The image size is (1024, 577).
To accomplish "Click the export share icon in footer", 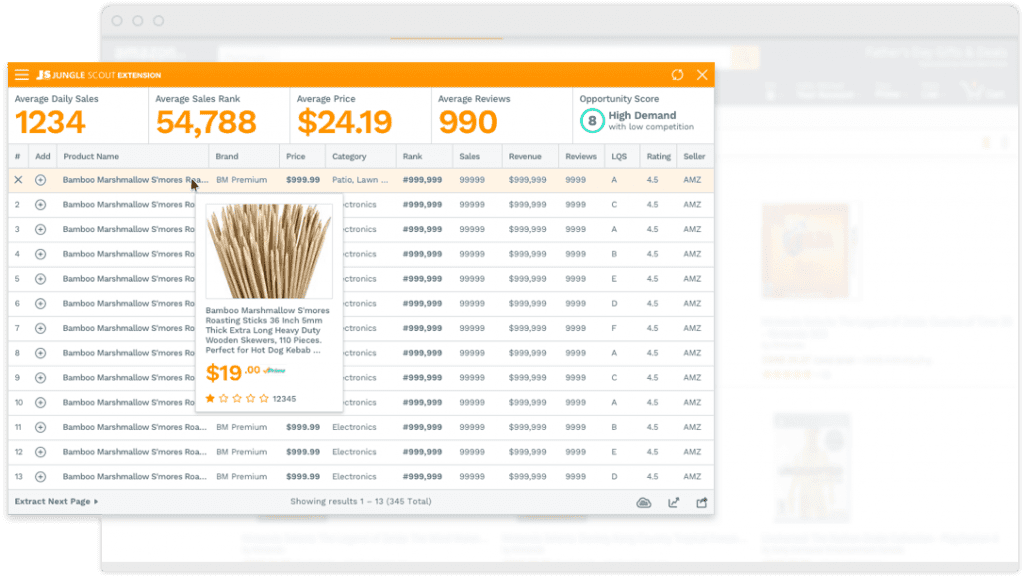I will click(x=701, y=502).
